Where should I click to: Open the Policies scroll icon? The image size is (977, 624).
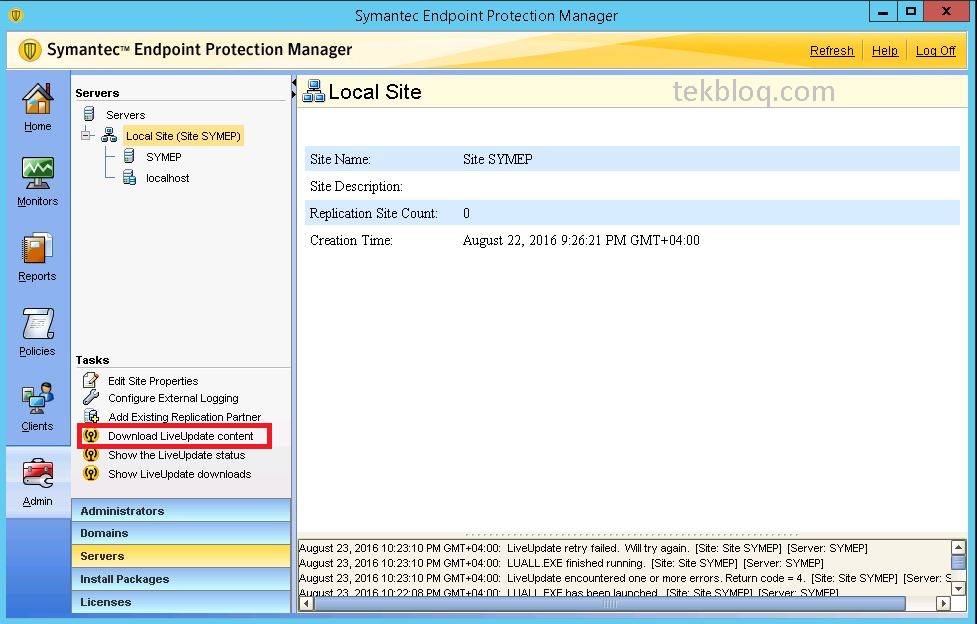(37, 324)
